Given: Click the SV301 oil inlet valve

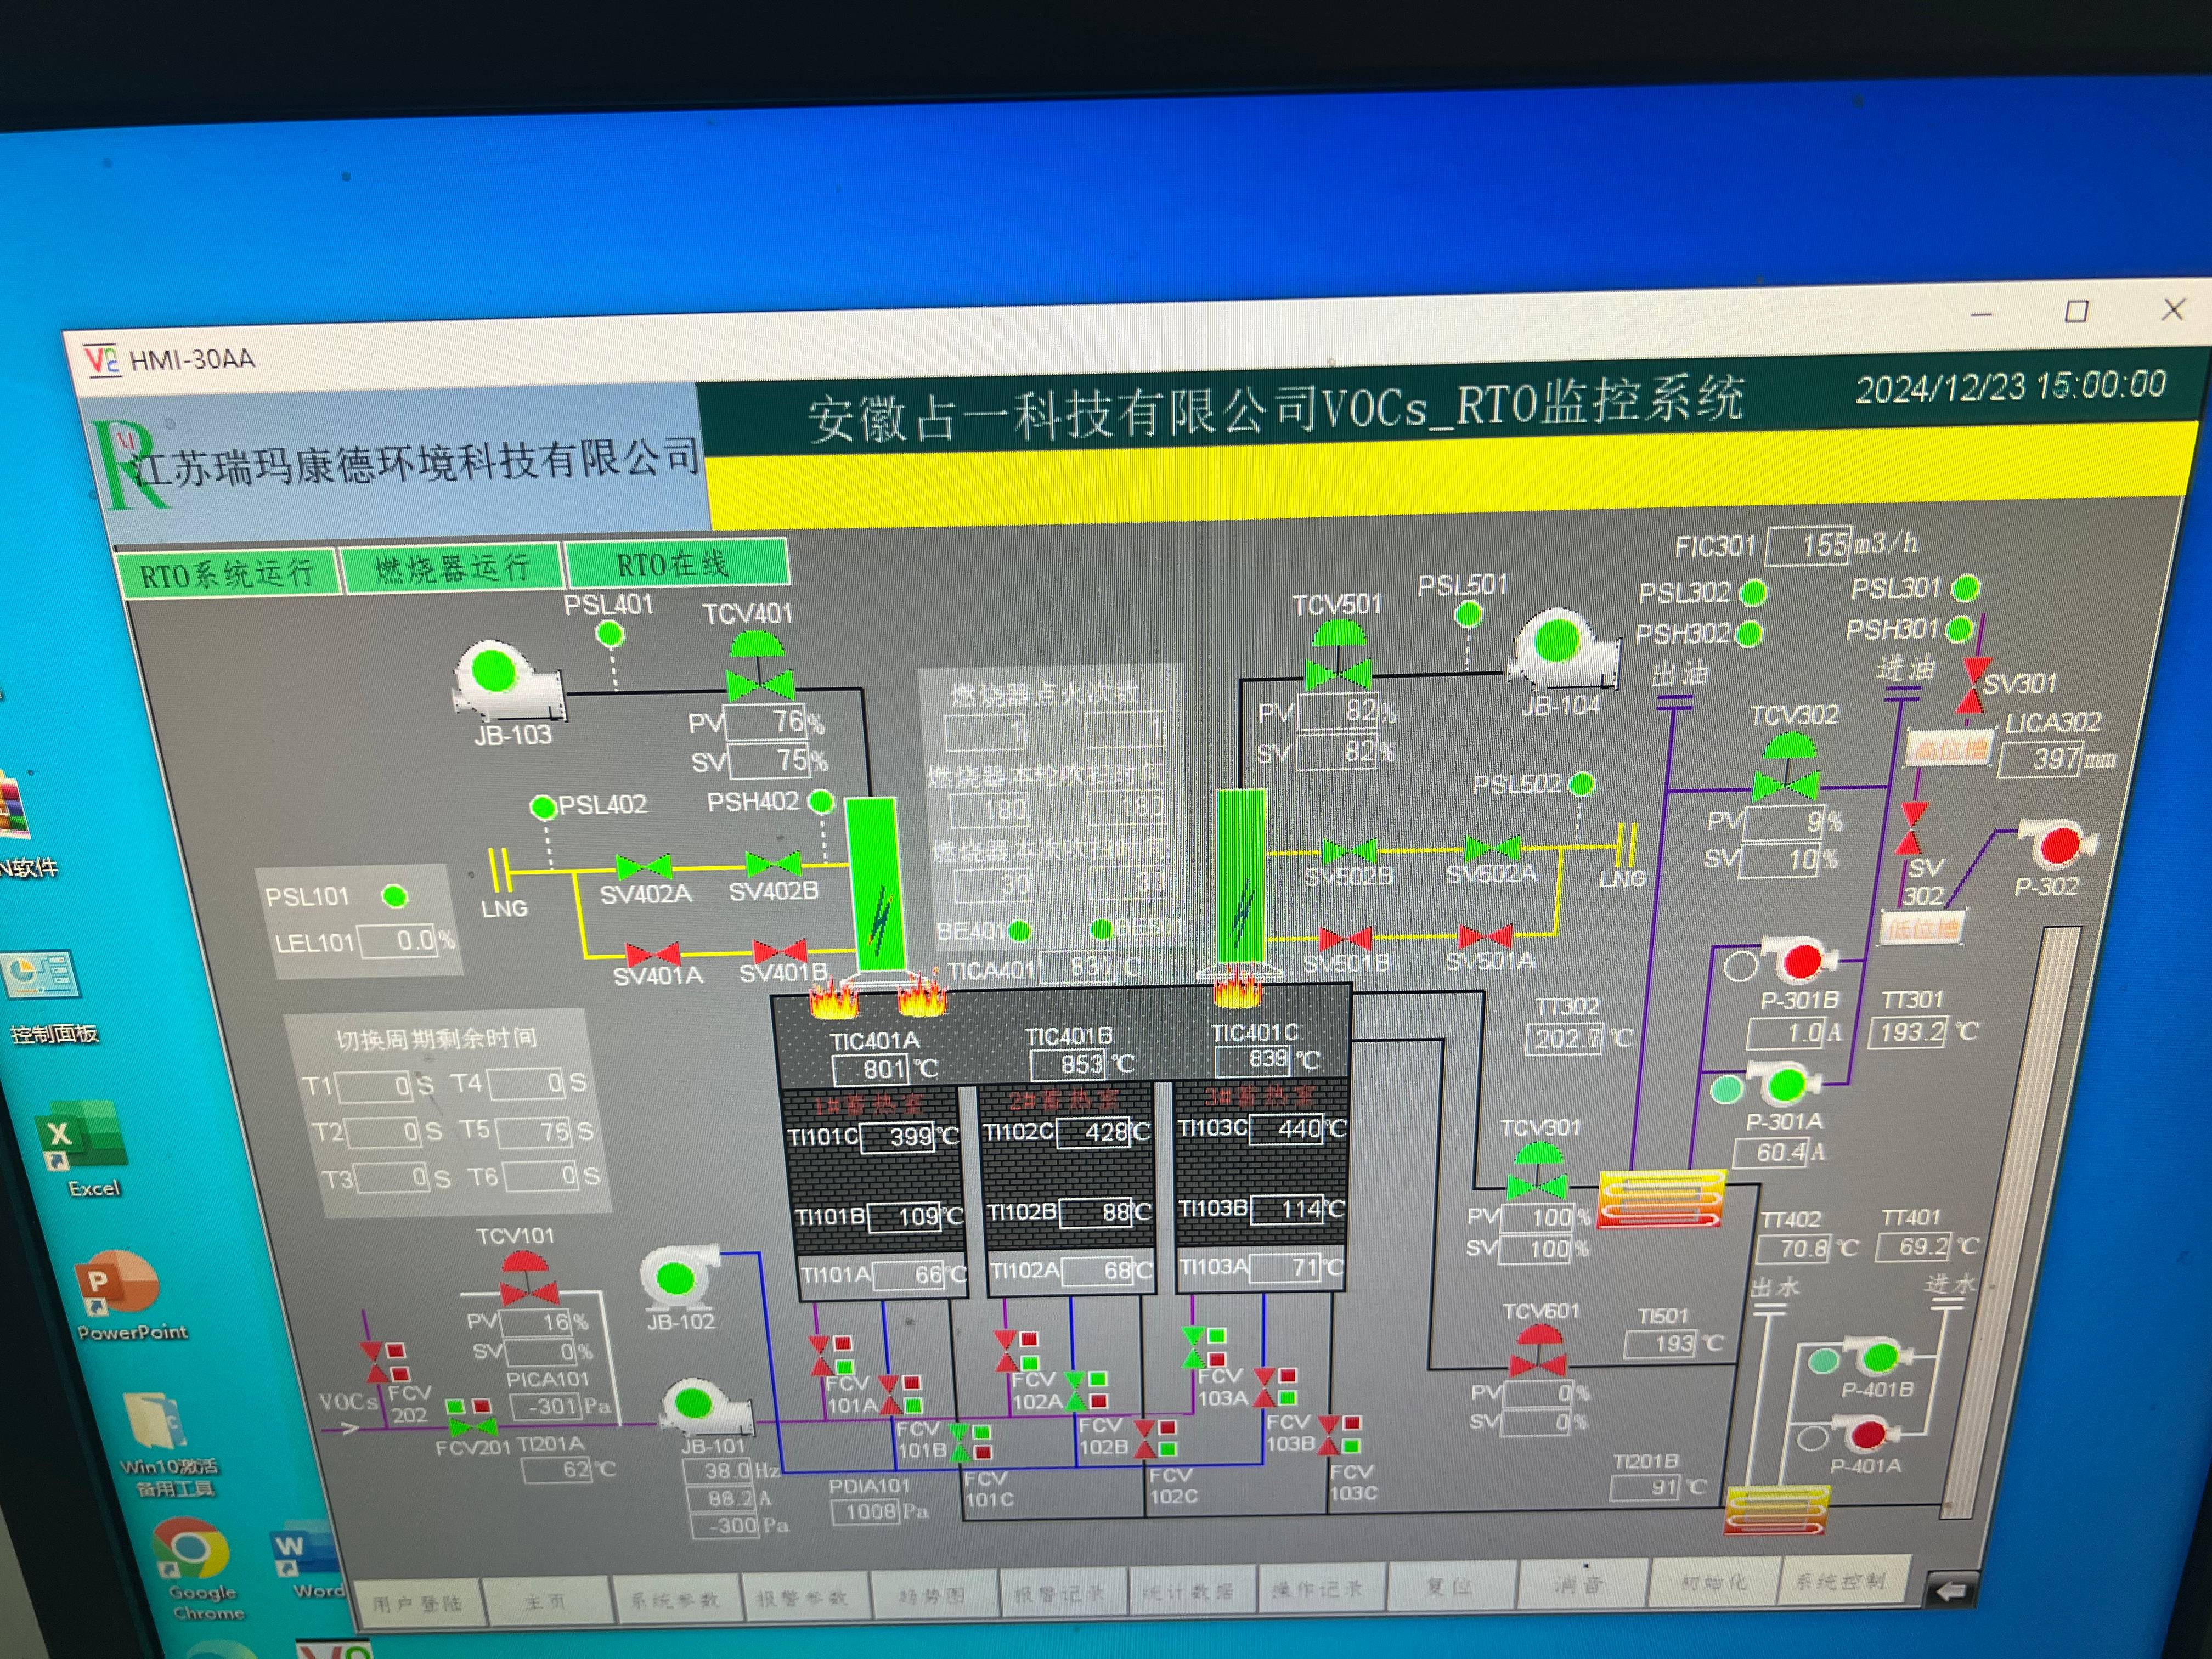Looking at the screenshot, I should coord(1973,685).
